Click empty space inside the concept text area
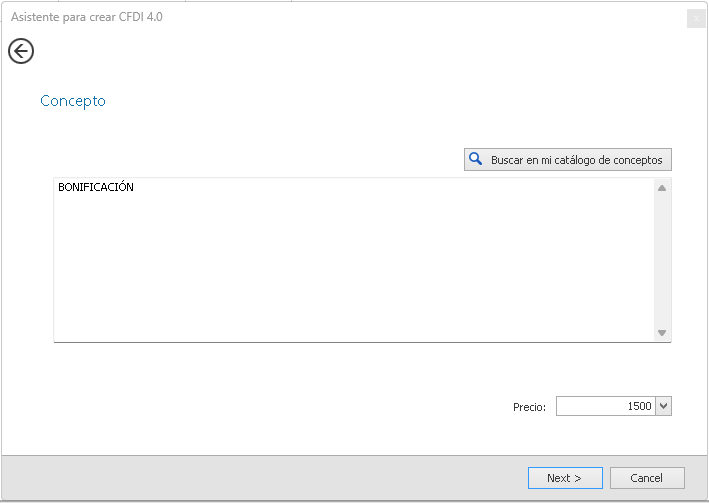This screenshot has height=503, width=709. [x=350, y=270]
